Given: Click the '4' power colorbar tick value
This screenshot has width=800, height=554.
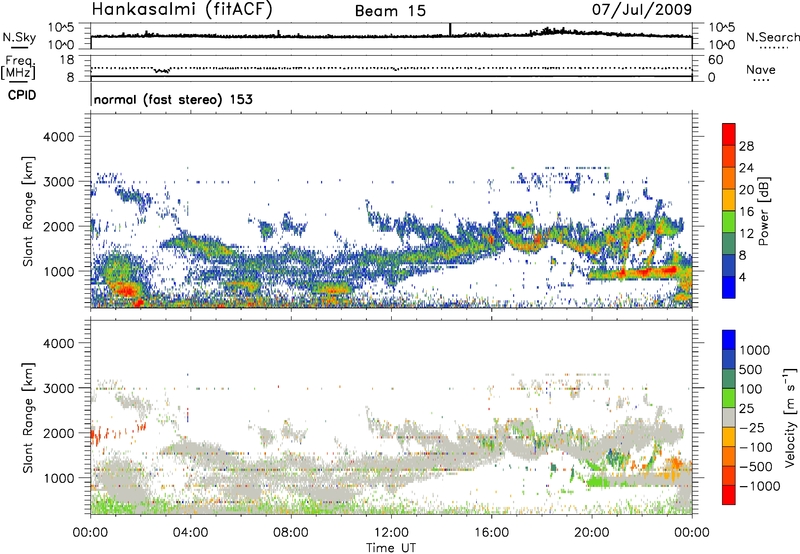Looking at the screenshot, I should 742,277.
